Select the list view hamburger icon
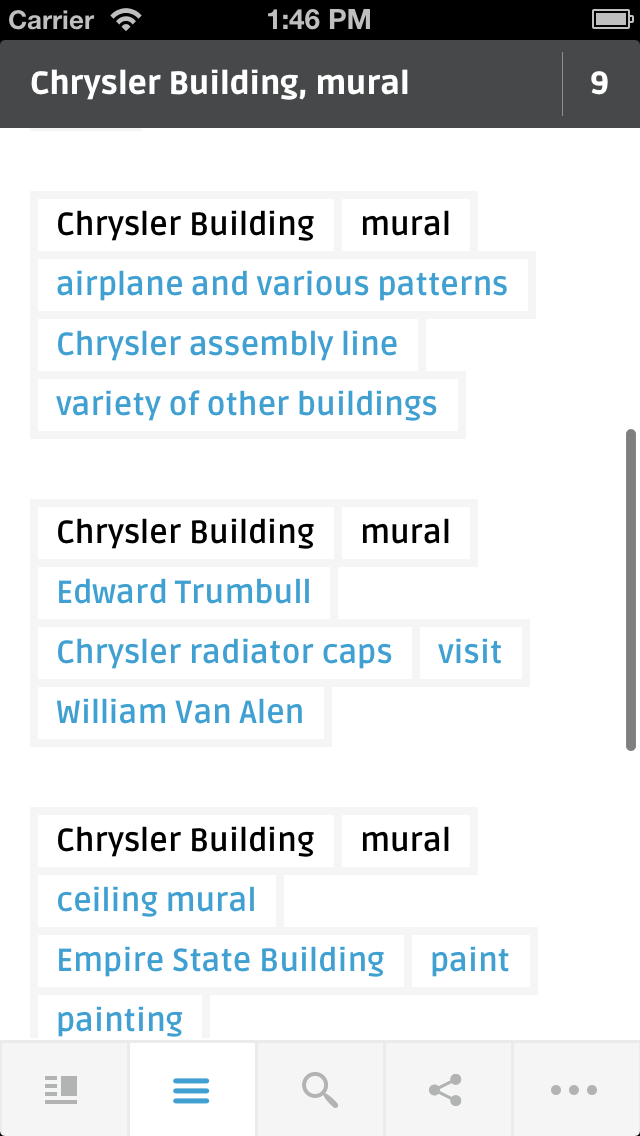This screenshot has width=640, height=1136. 192,1090
